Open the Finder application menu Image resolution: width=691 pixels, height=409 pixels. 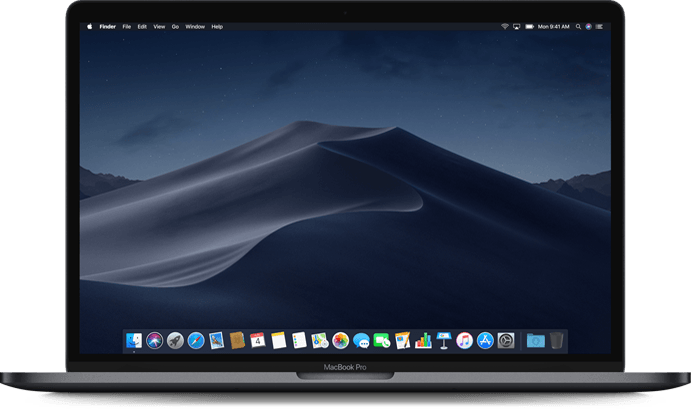pos(108,26)
